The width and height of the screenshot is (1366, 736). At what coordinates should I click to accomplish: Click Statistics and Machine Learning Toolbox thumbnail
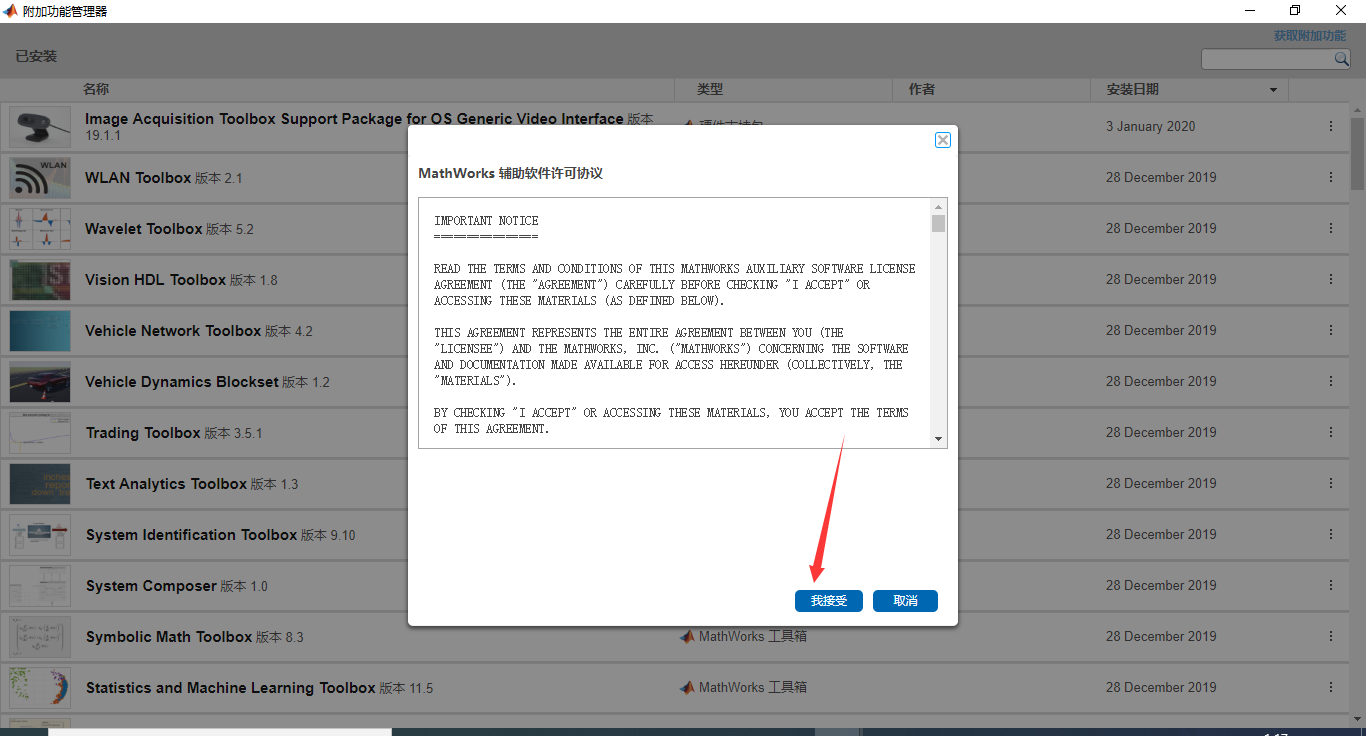(x=40, y=688)
